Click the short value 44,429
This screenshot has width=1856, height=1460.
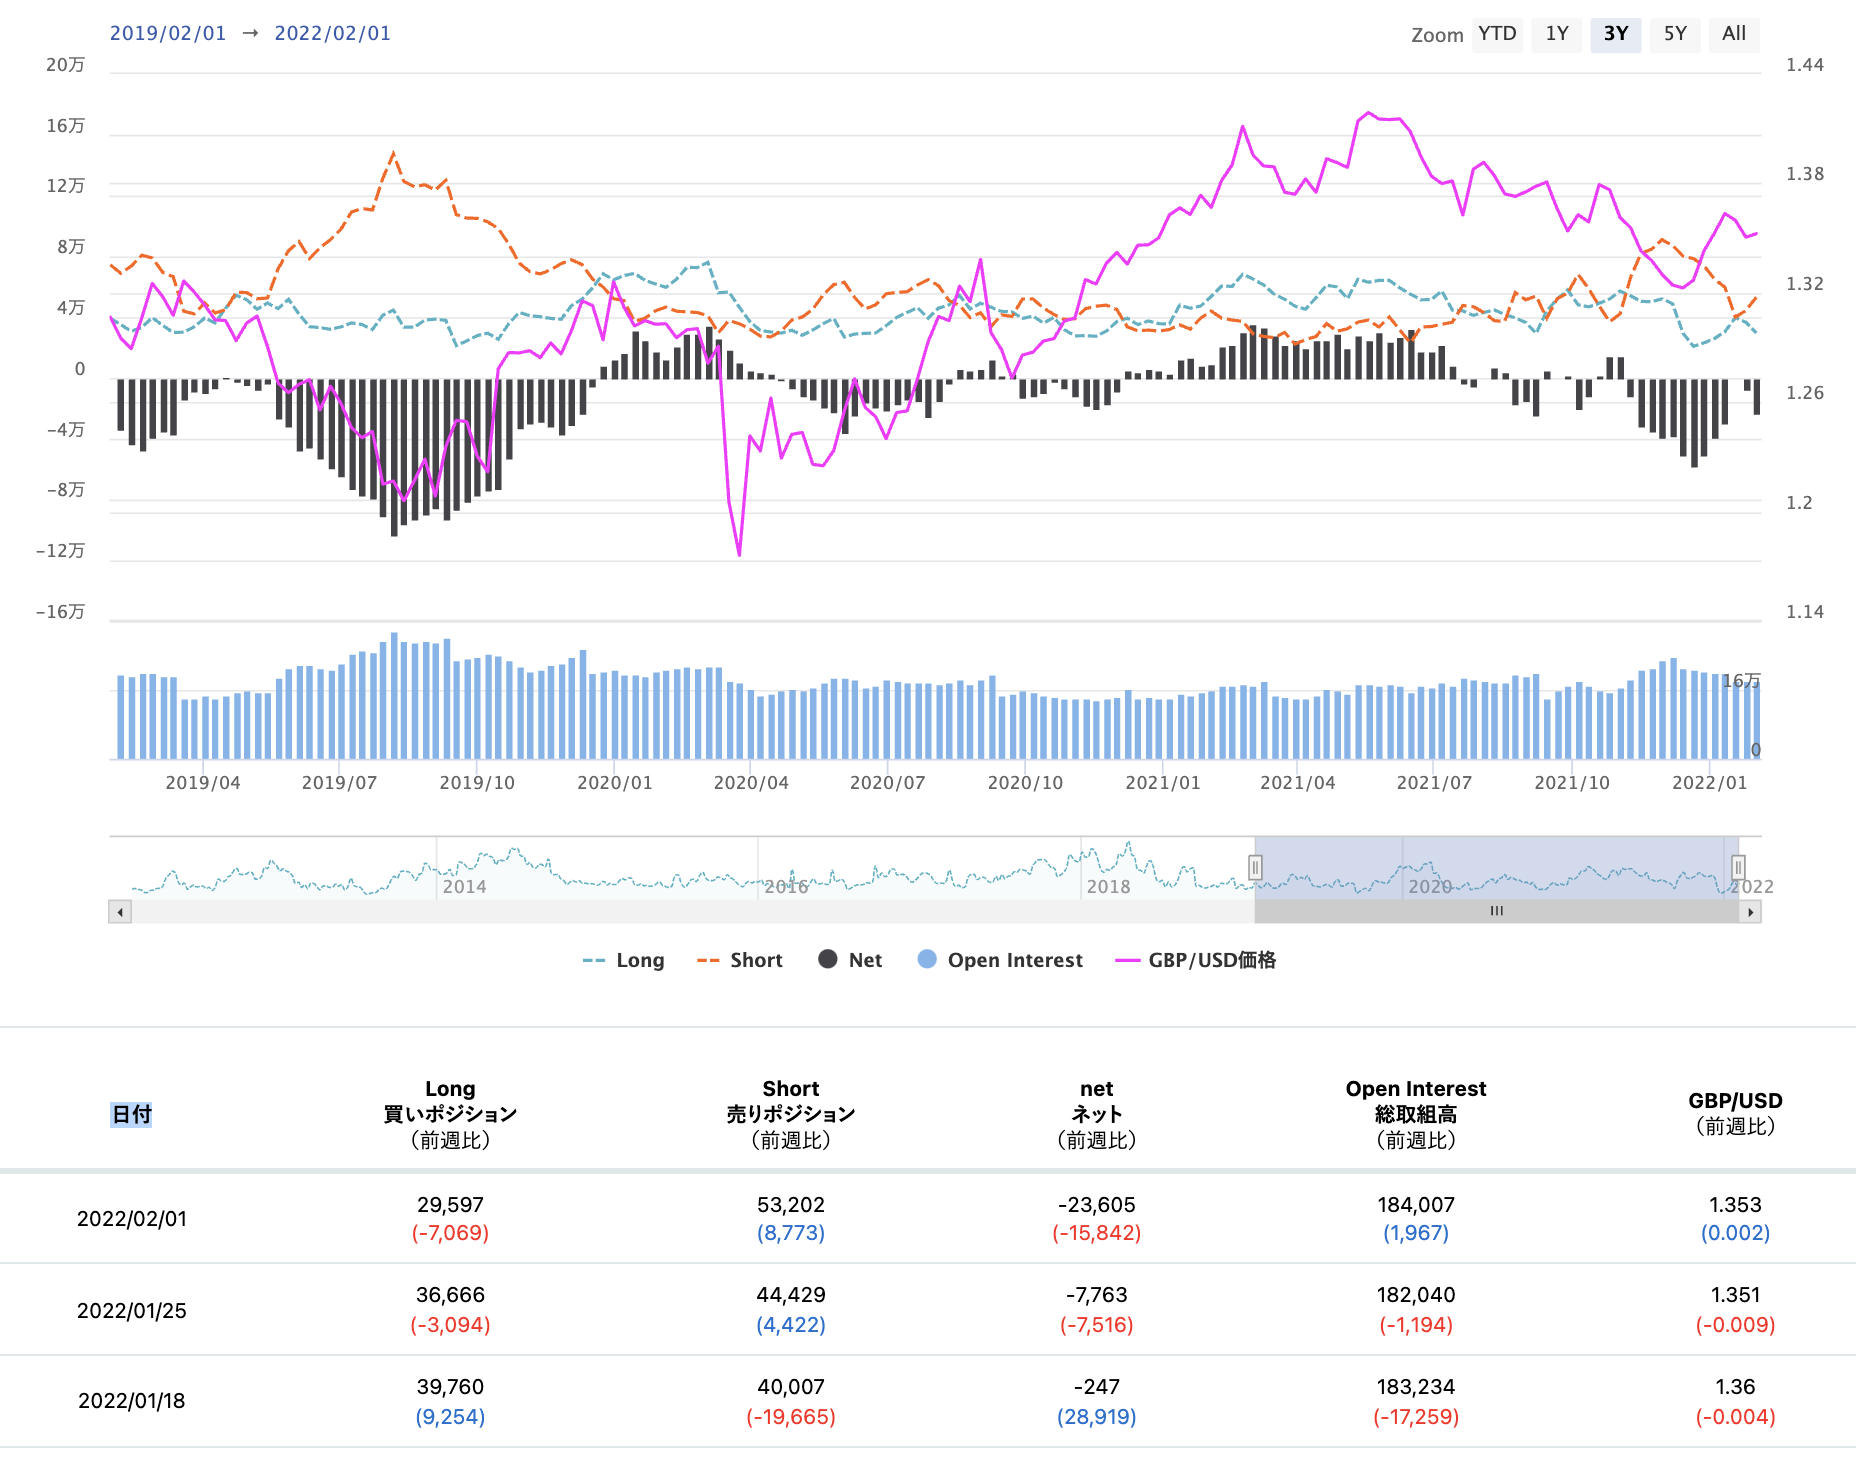coord(791,1295)
